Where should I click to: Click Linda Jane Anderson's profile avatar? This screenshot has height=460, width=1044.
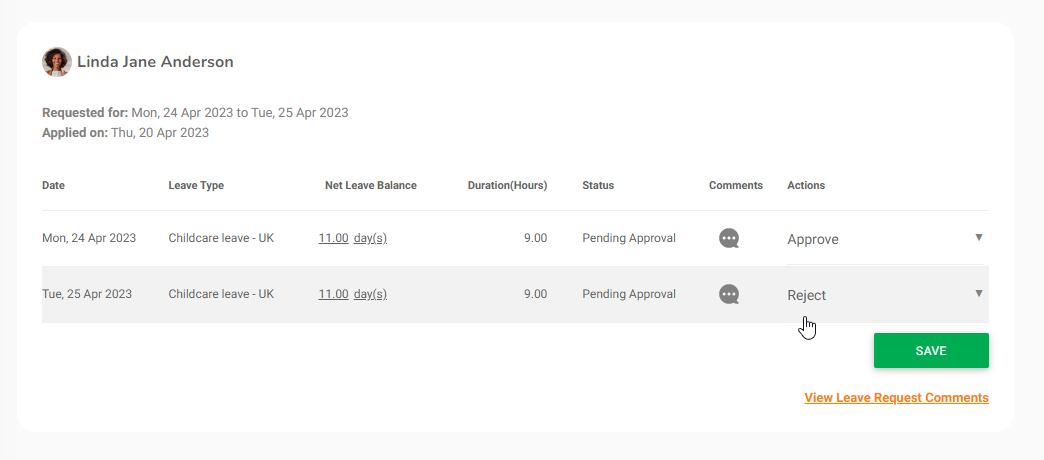56,62
